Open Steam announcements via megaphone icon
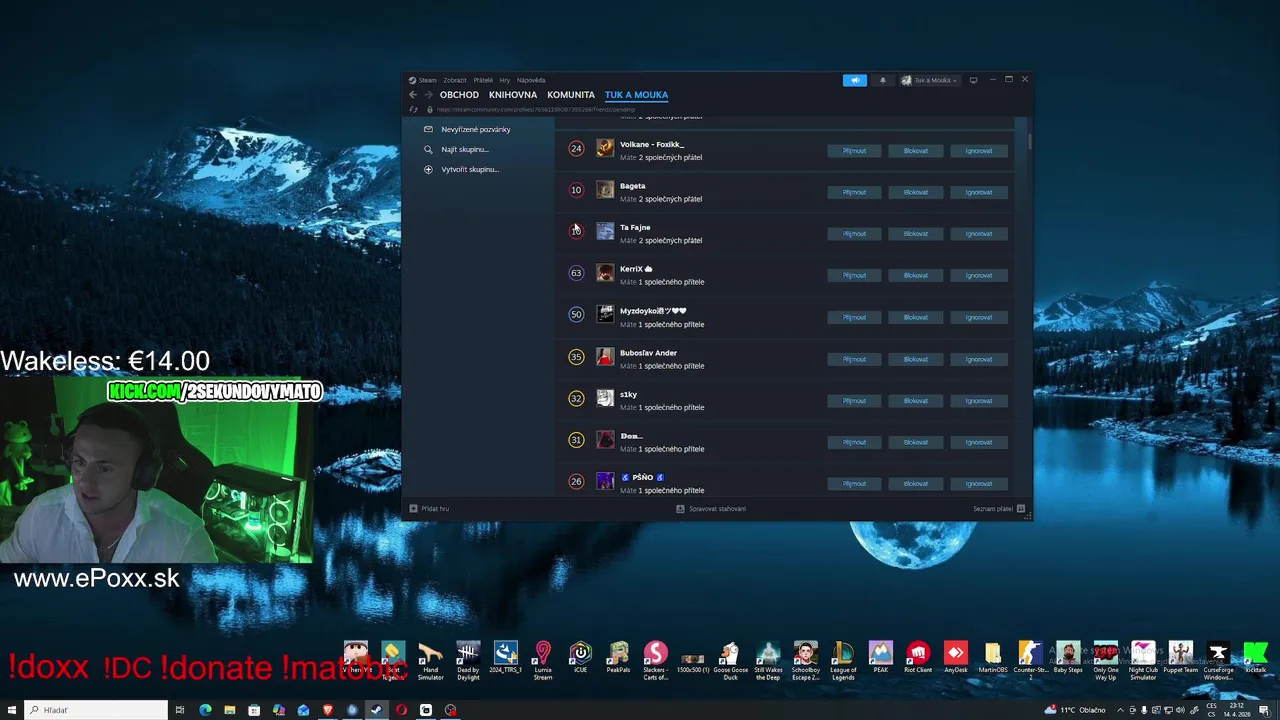 855,80
